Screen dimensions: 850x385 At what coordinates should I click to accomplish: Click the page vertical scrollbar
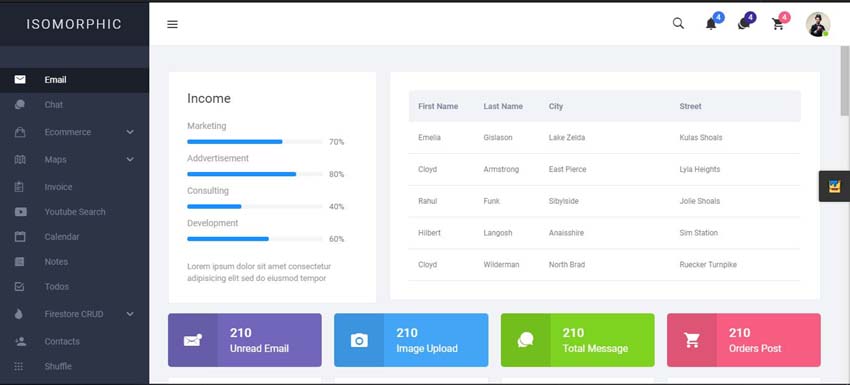point(845,80)
